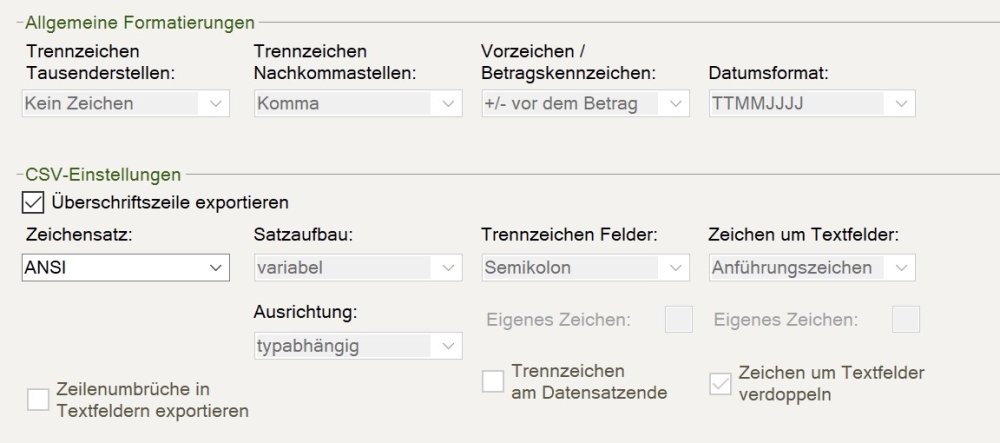Image resolution: width=1000 pixels, height=443 pixels.
Task: Expand Vorzeichen / Betragskennzeichen dropdown
Action: click(585, 103)
